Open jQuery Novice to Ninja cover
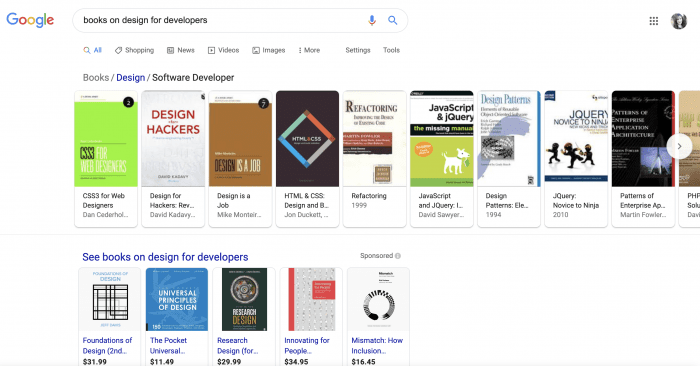Screen dimensions: 700x366 coord(576,139)
